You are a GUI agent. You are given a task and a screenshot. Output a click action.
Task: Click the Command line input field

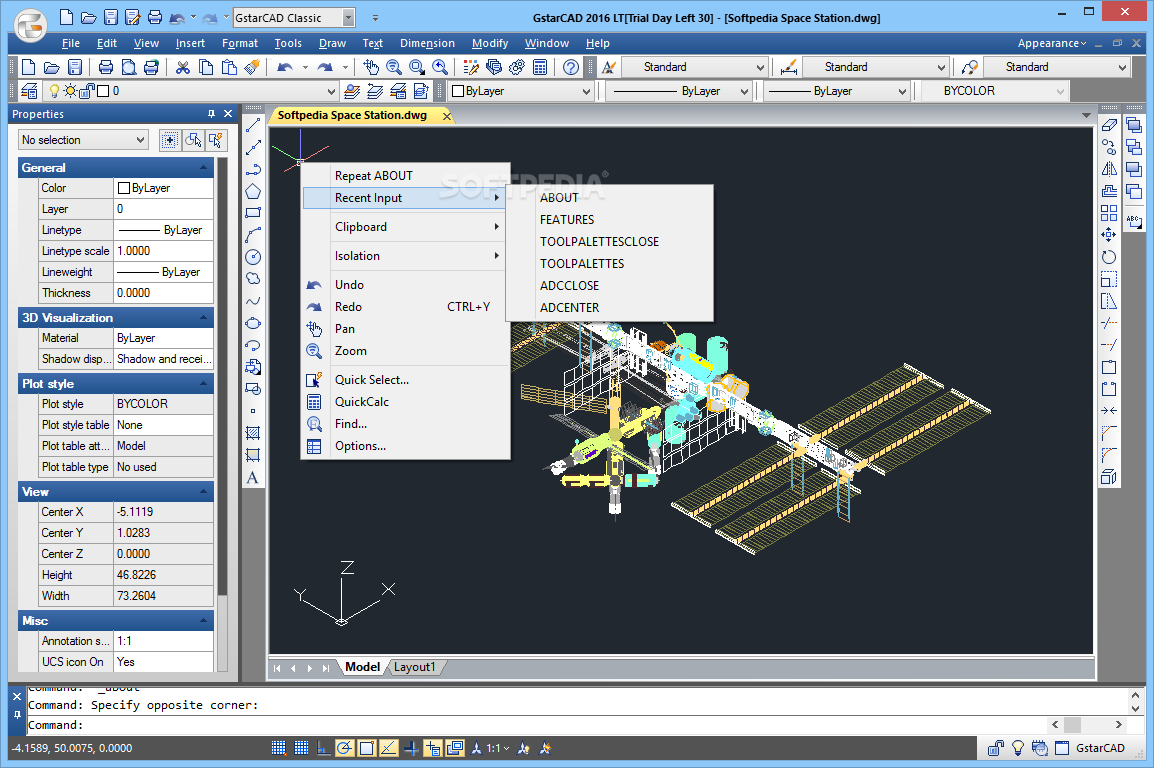pos(537,725)
